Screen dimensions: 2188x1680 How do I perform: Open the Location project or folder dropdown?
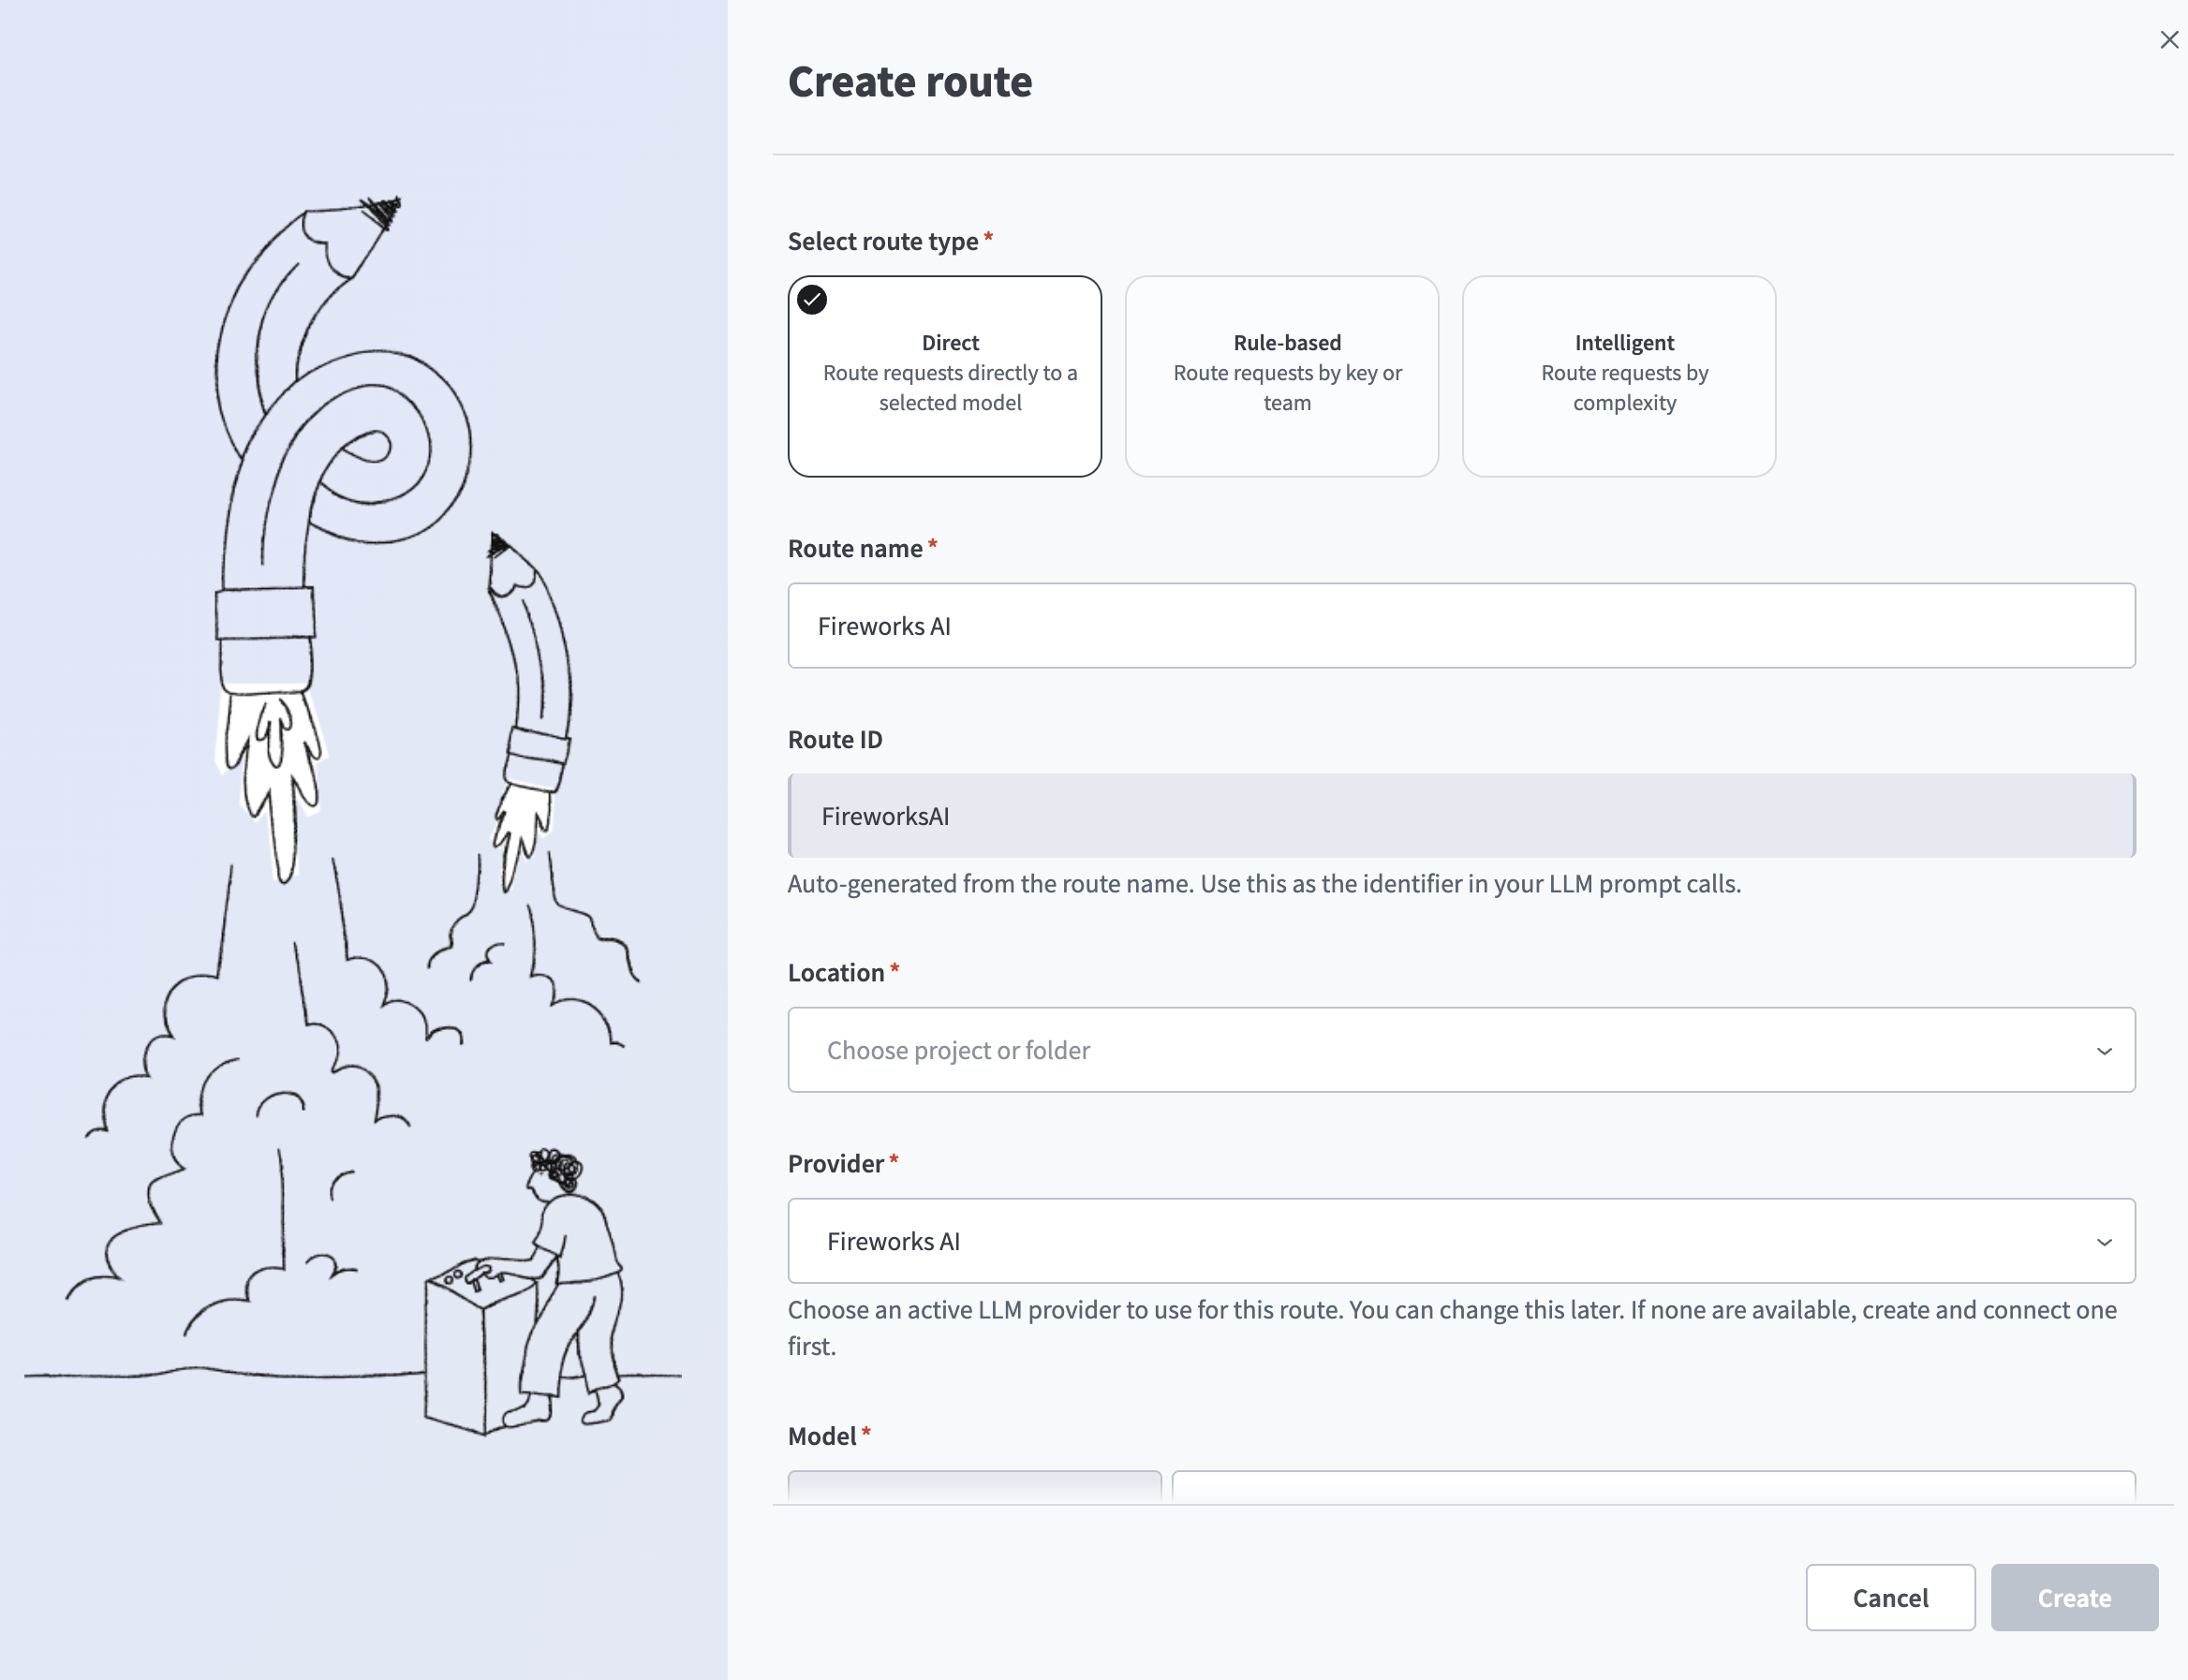tap(1461, 1050)
